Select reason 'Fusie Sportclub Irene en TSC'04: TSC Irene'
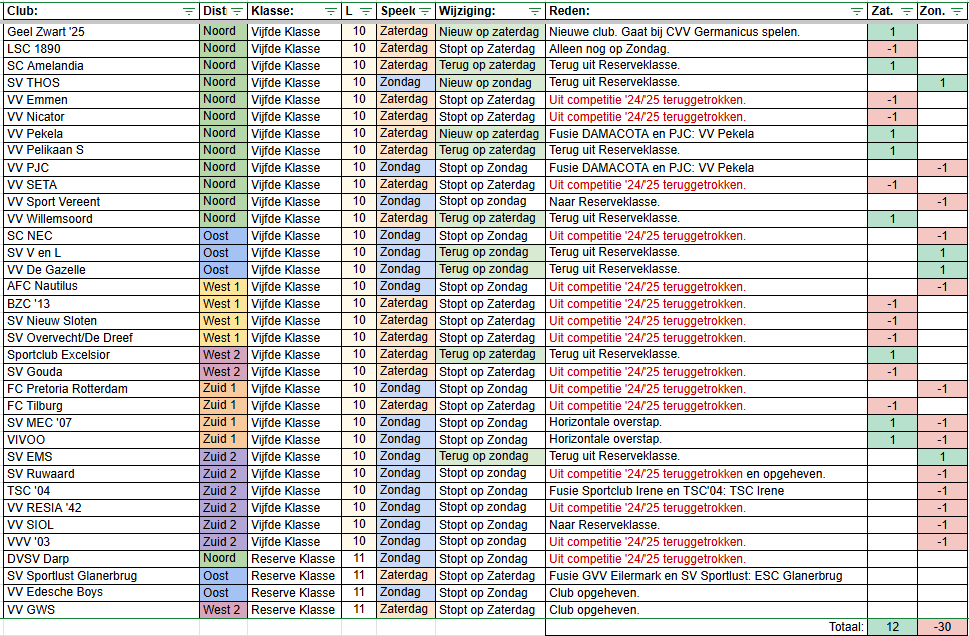969x636 pixels. 706,491
